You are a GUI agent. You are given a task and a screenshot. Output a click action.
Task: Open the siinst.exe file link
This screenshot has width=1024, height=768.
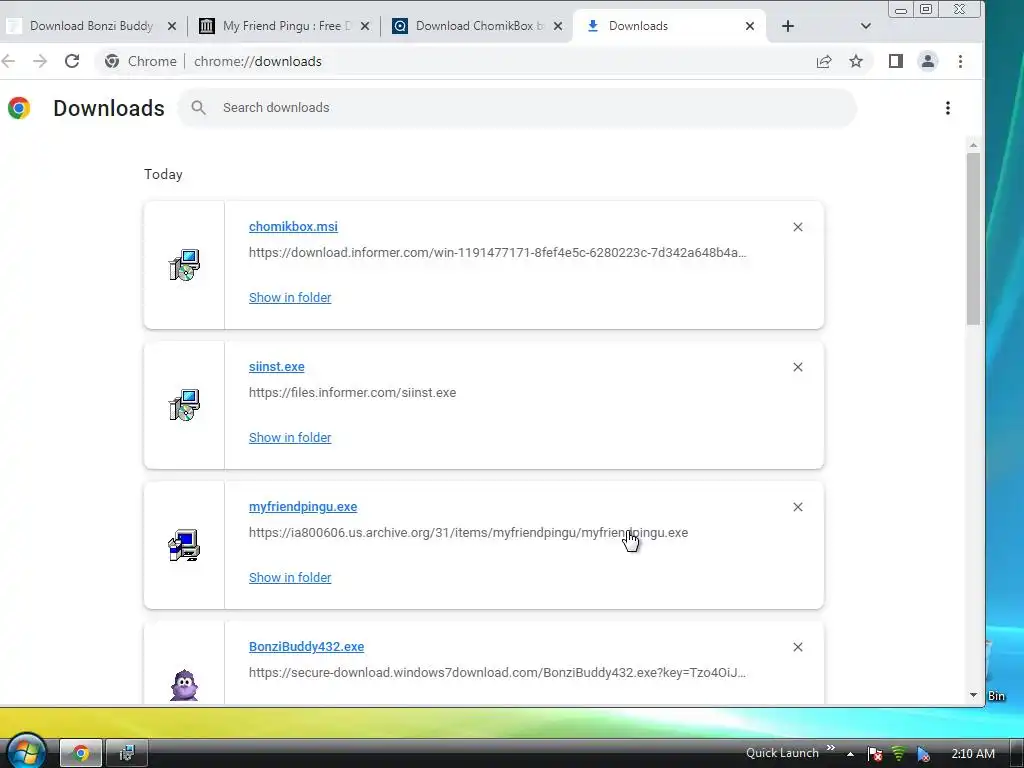276,366
